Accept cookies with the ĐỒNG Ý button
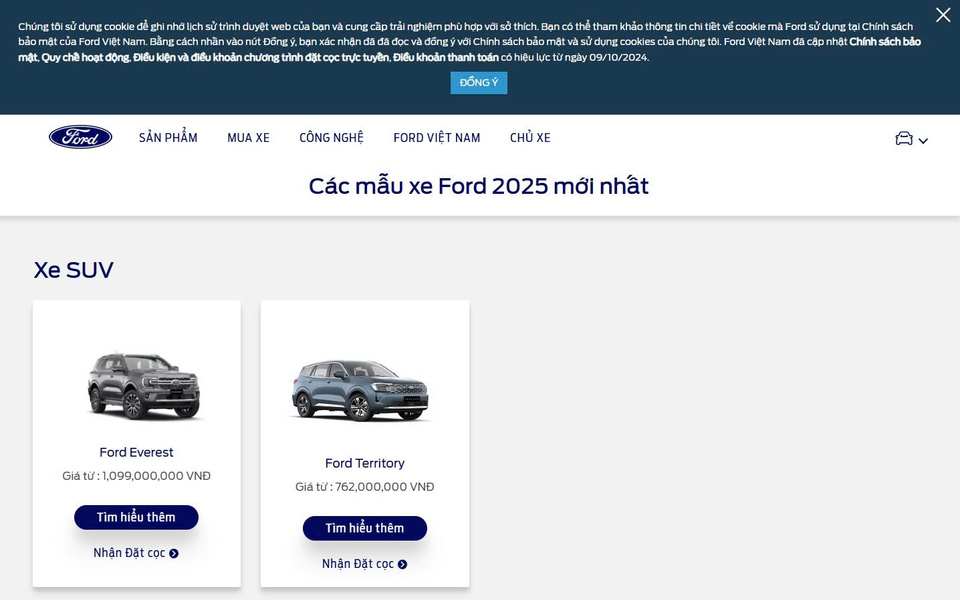 [479, 83]
